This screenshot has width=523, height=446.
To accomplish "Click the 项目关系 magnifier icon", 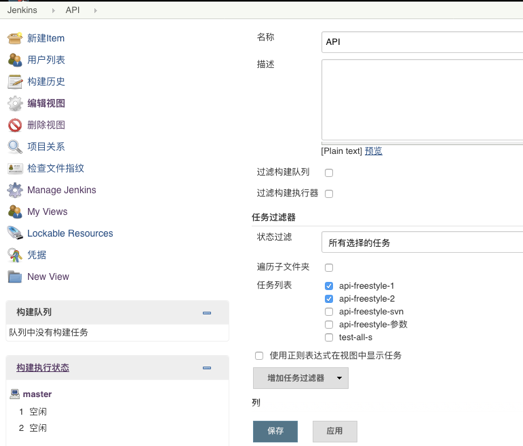I will pyautogui.click(x=15, y=147).
